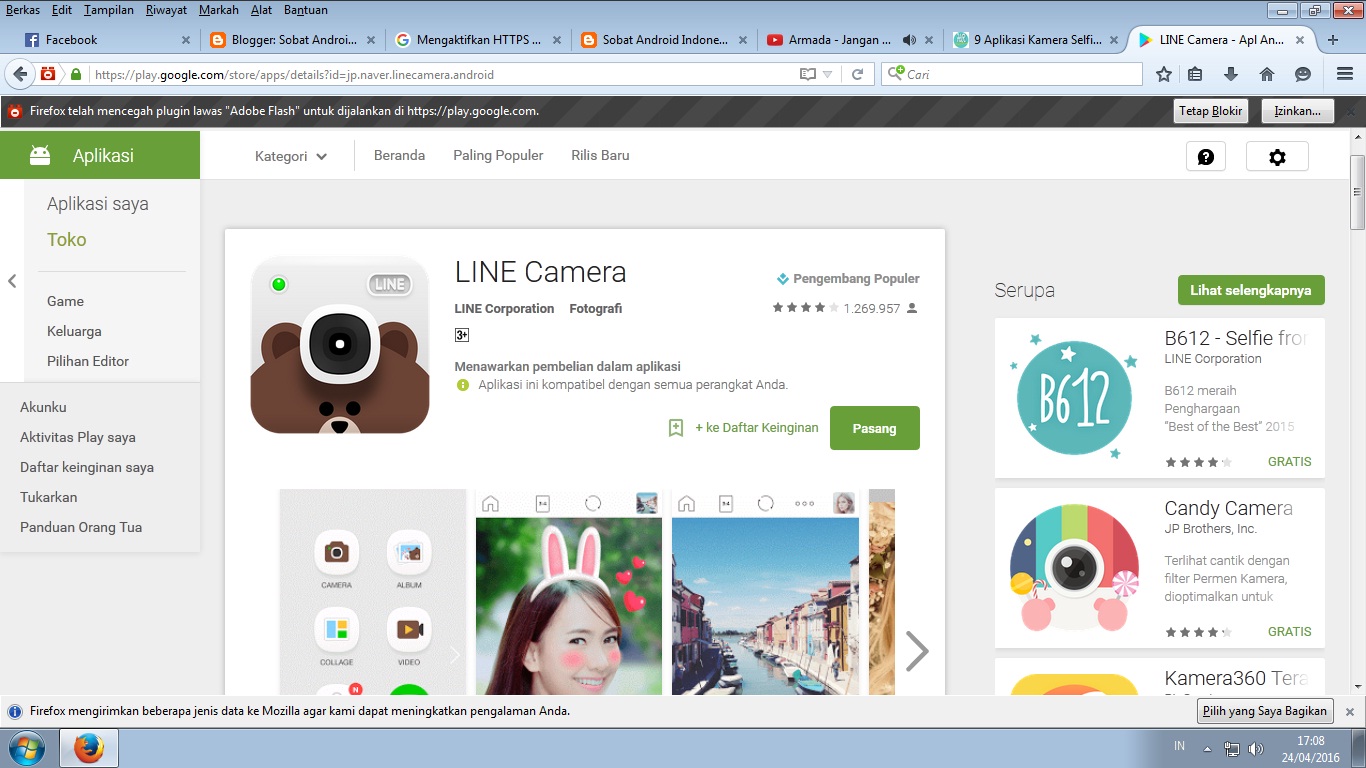The width and height of the screenshot is (1366, 768).
Task: Open the Tampilan menu
Action: (x=109, y=10)
